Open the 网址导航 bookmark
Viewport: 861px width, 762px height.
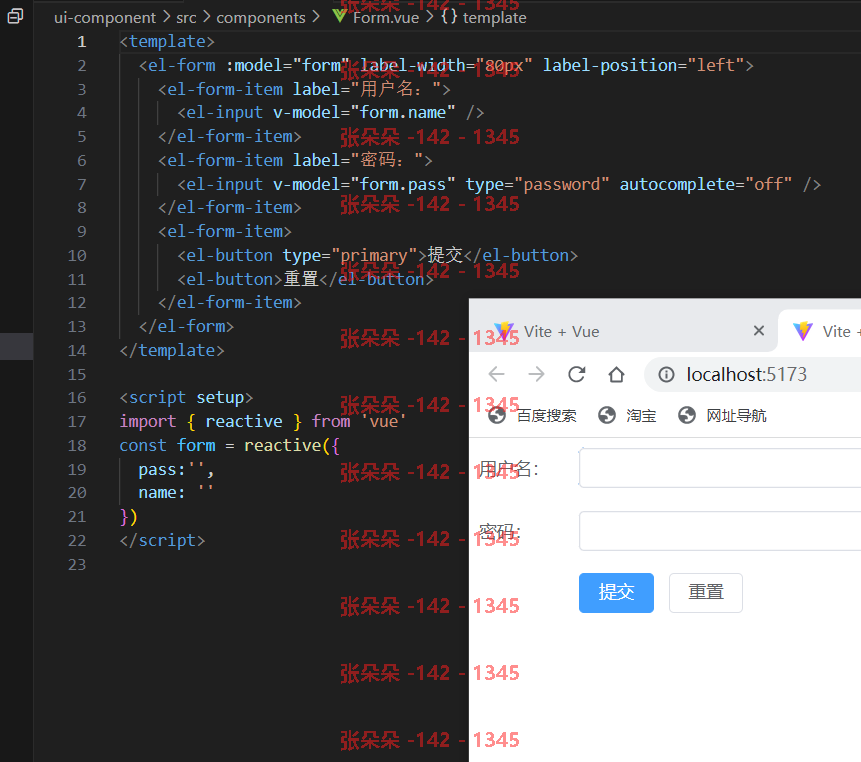click(723, 416)
